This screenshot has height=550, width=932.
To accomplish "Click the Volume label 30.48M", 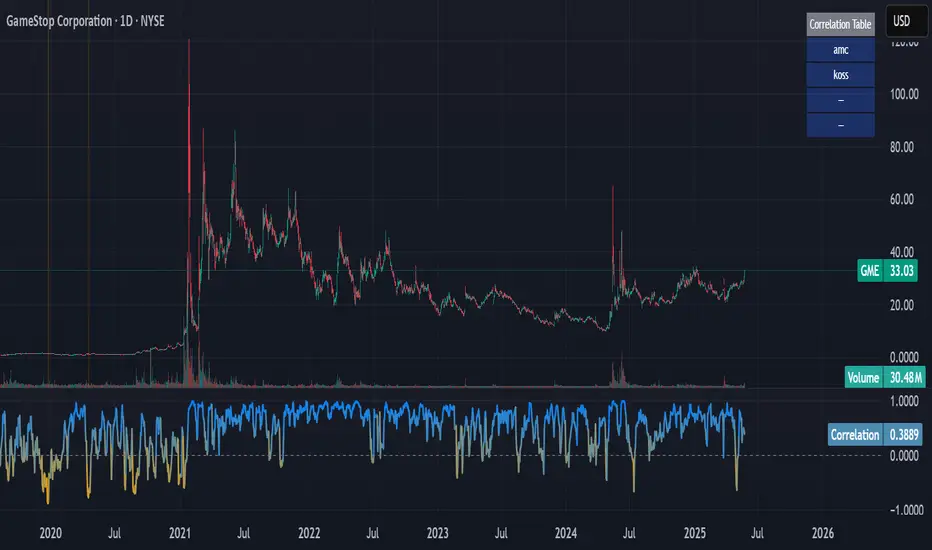I will click(x=884, y=377).
